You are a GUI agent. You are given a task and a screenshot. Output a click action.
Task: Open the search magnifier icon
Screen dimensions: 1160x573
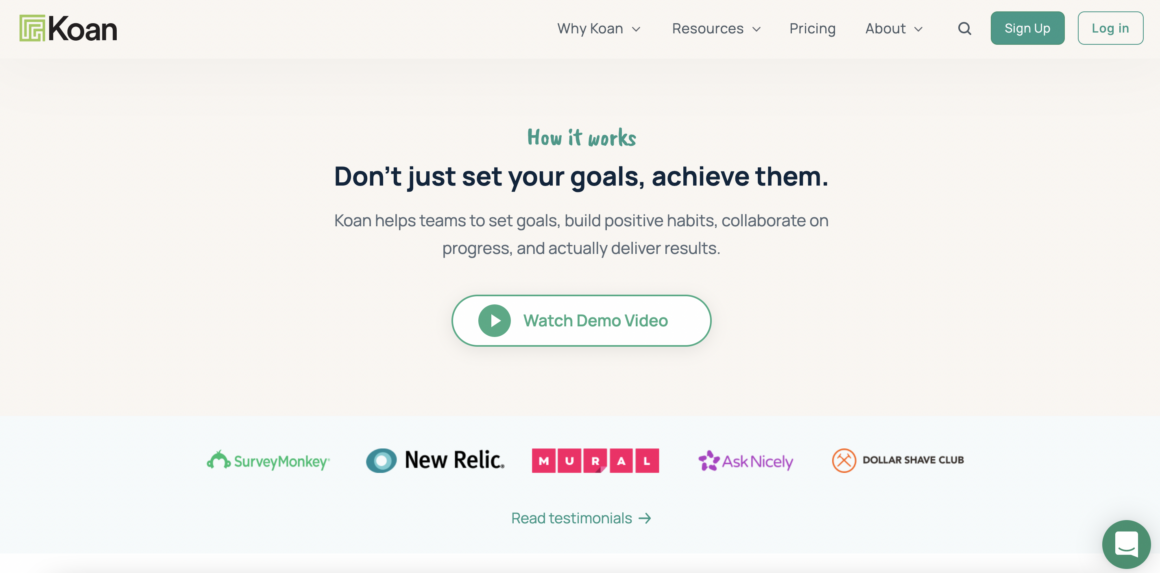point(965,29)
